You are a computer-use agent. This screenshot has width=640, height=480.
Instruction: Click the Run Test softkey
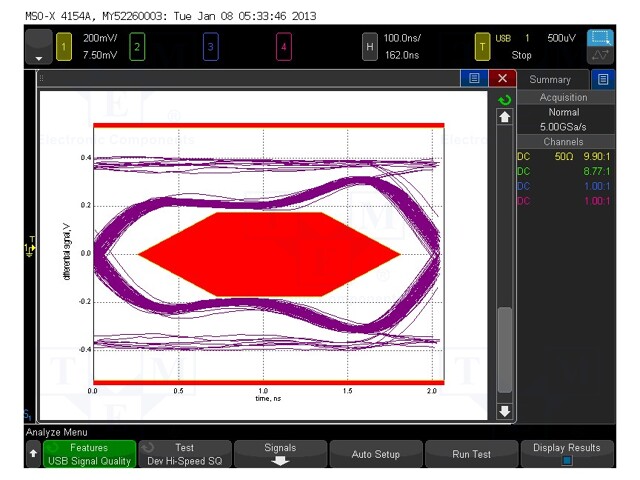(x=471, y=454)
